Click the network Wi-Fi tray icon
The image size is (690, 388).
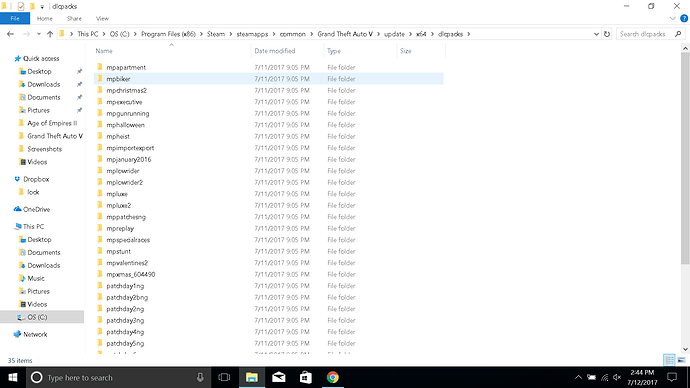pyautogui.click(x=605, y=377)
